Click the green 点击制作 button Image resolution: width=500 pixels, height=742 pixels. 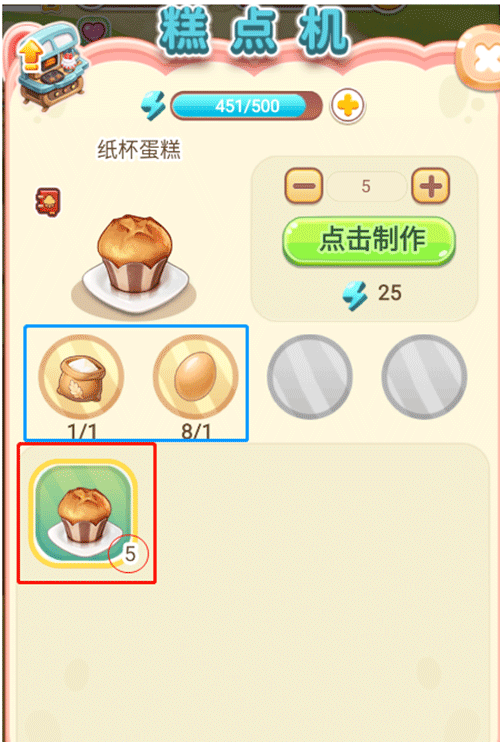click(369, 240)
